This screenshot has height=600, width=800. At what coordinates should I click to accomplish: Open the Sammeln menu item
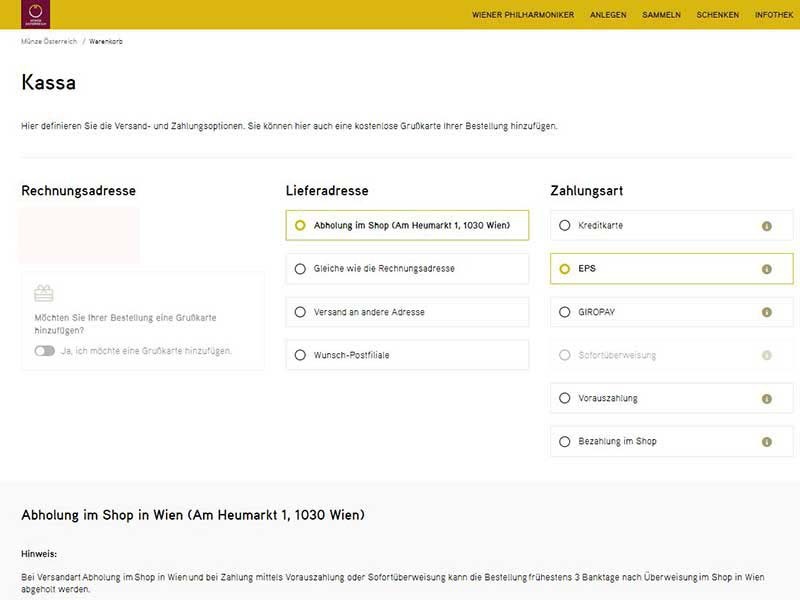(661, 15)
